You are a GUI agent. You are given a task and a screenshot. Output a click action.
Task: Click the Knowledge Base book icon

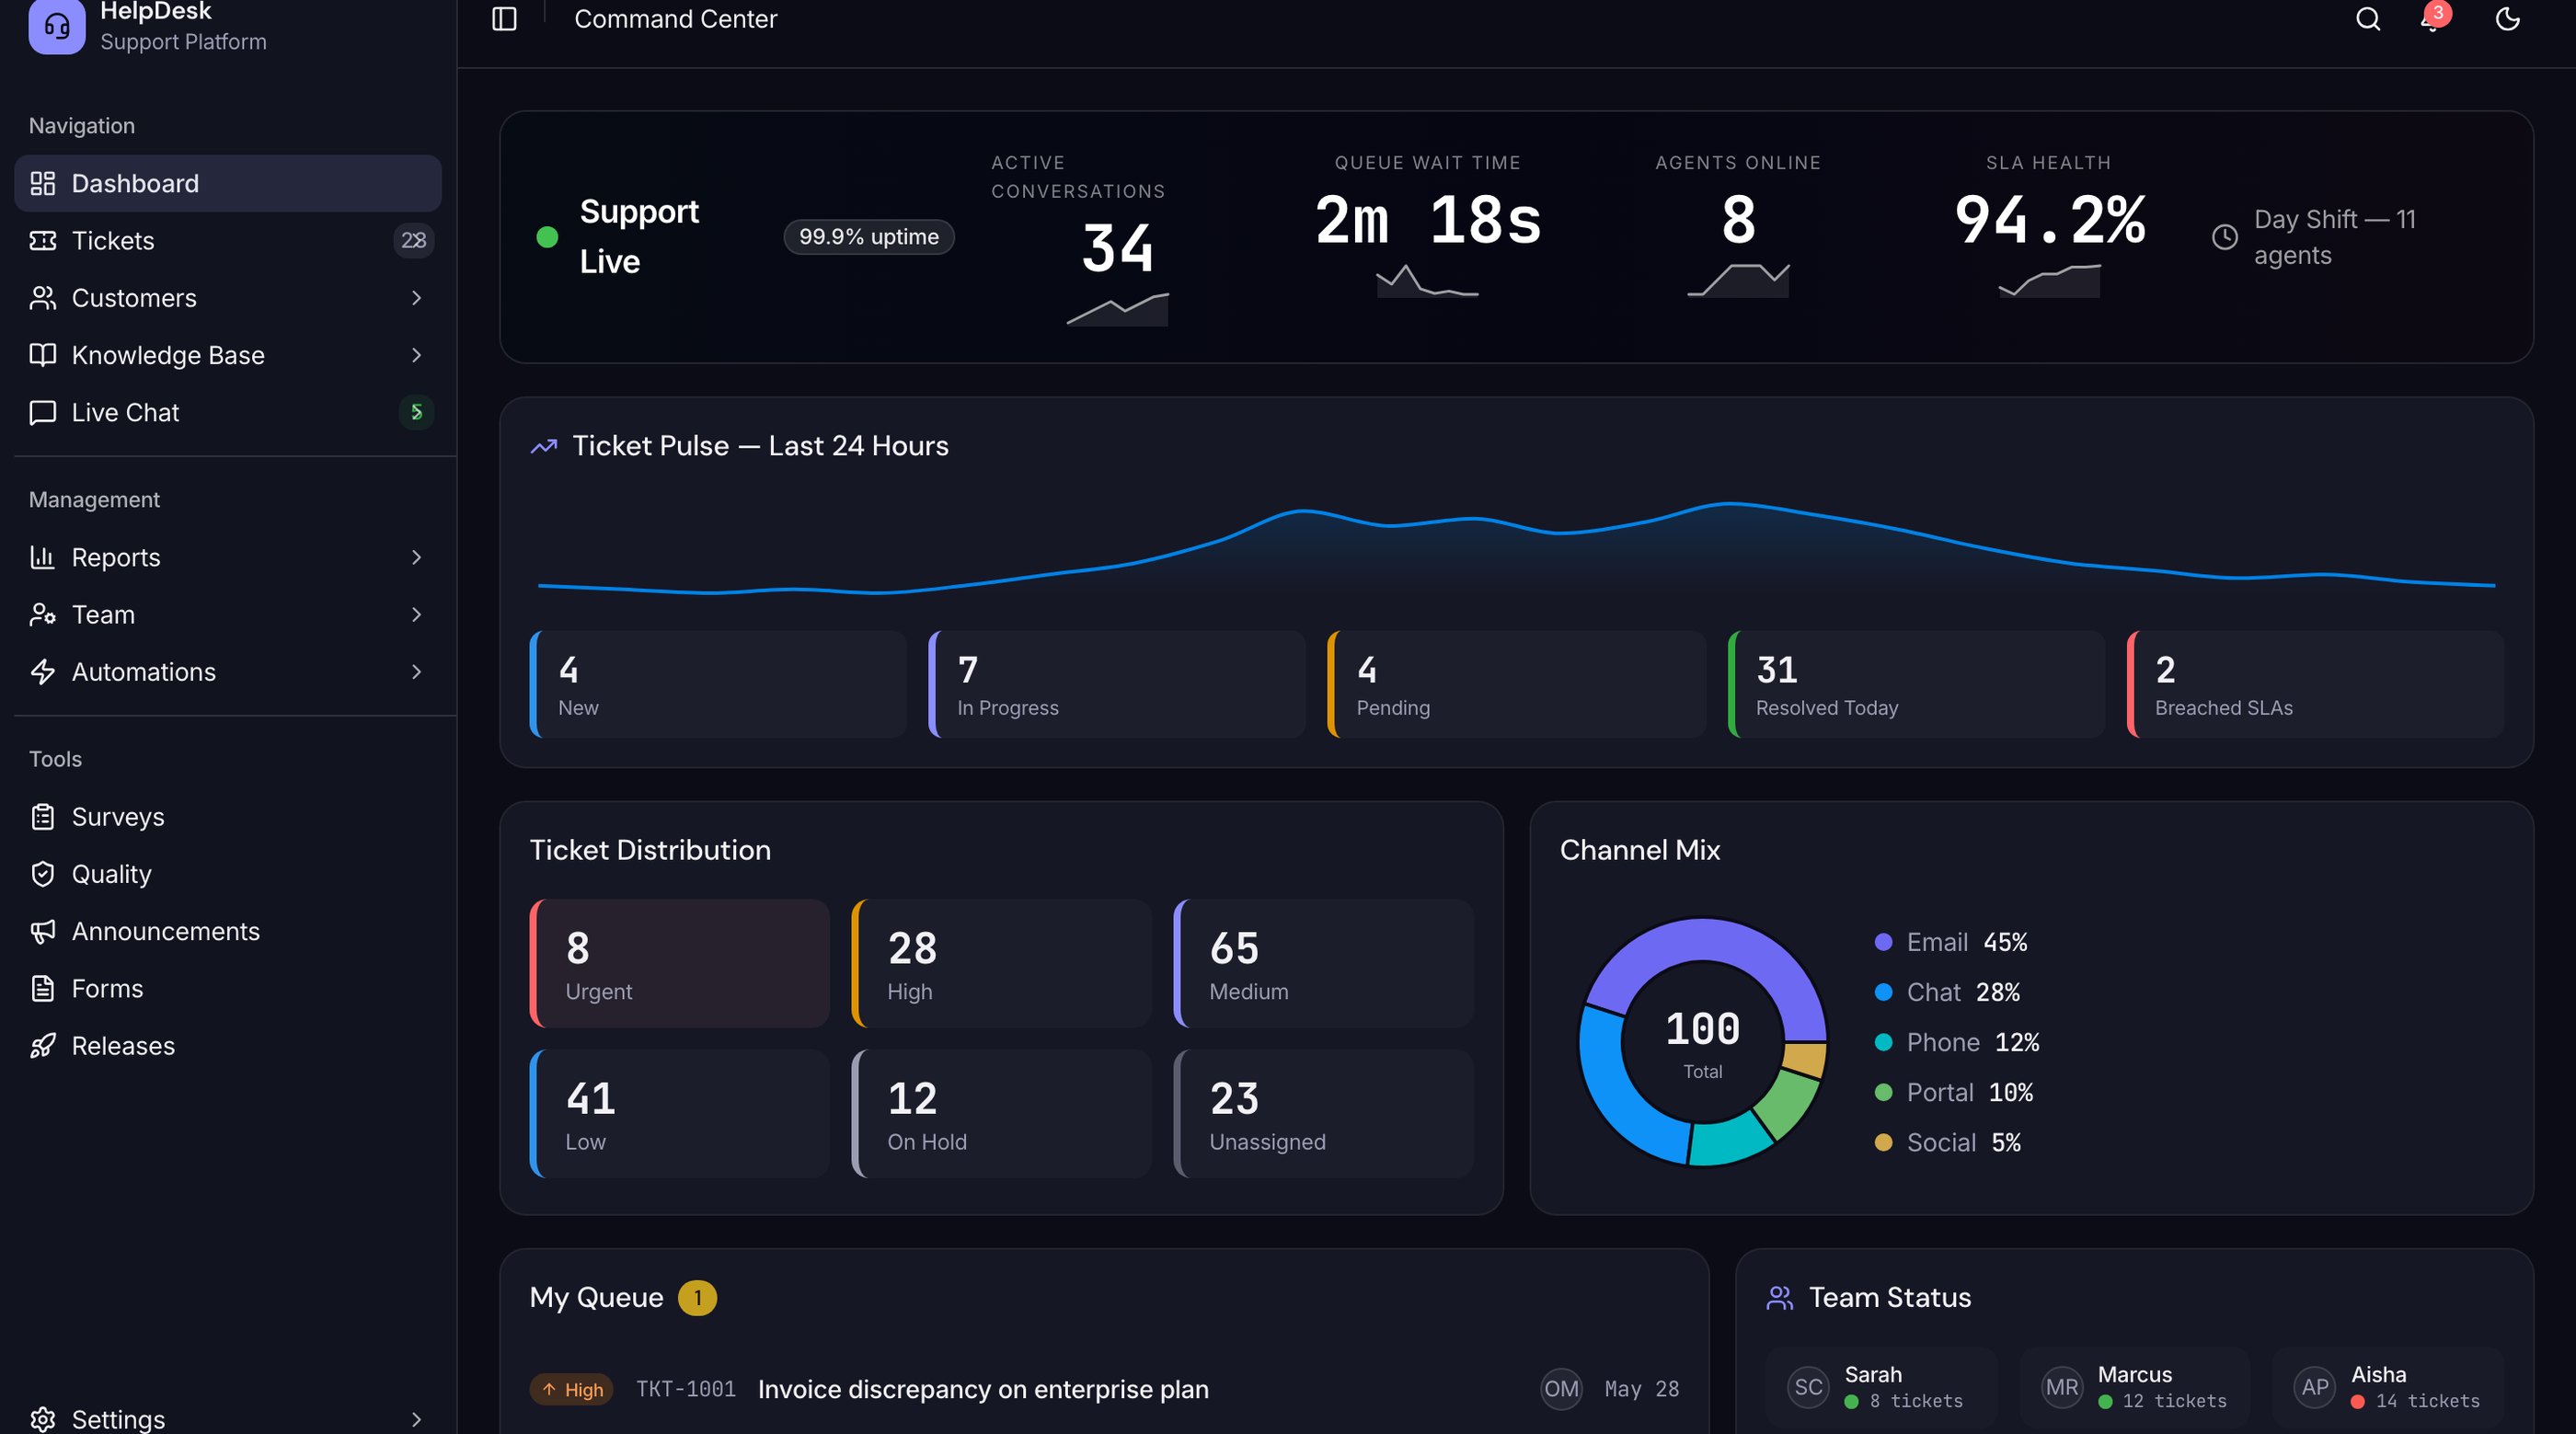pyautogui.click(x=42, y=355)
